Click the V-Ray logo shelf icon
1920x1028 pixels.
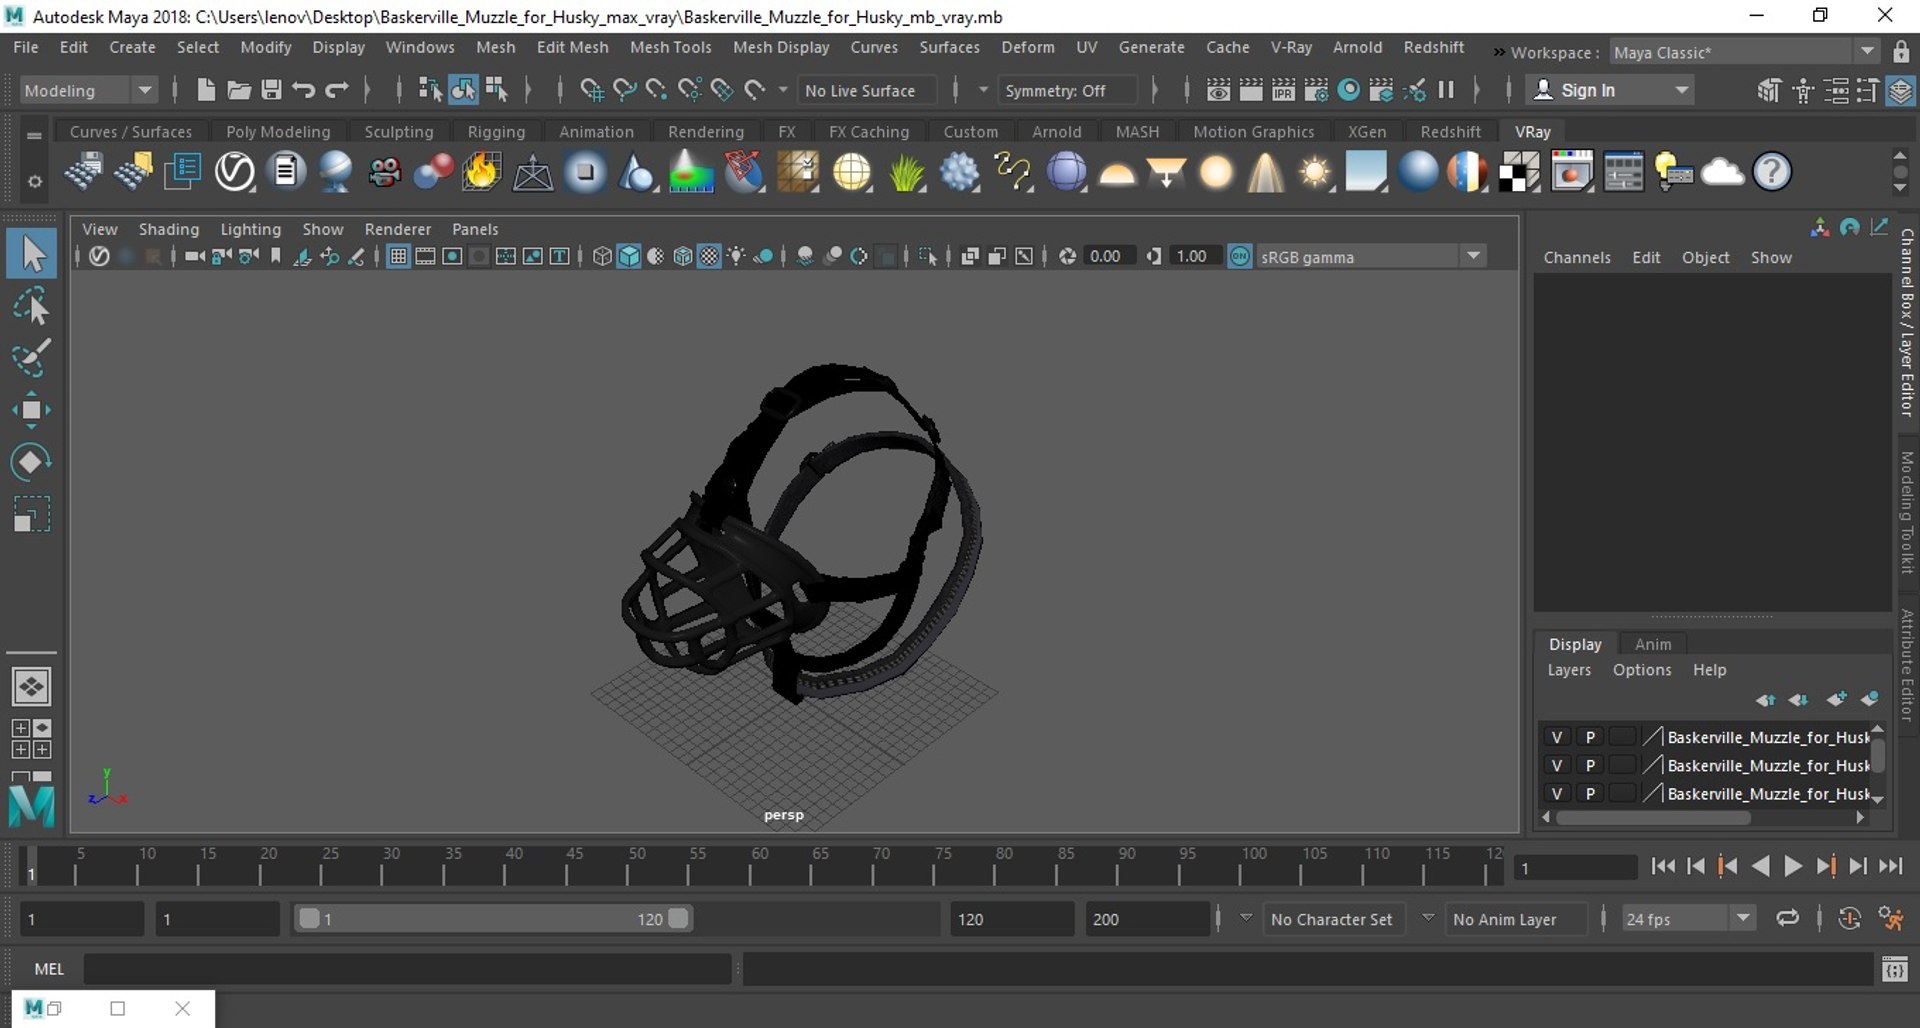click(235, 172)
